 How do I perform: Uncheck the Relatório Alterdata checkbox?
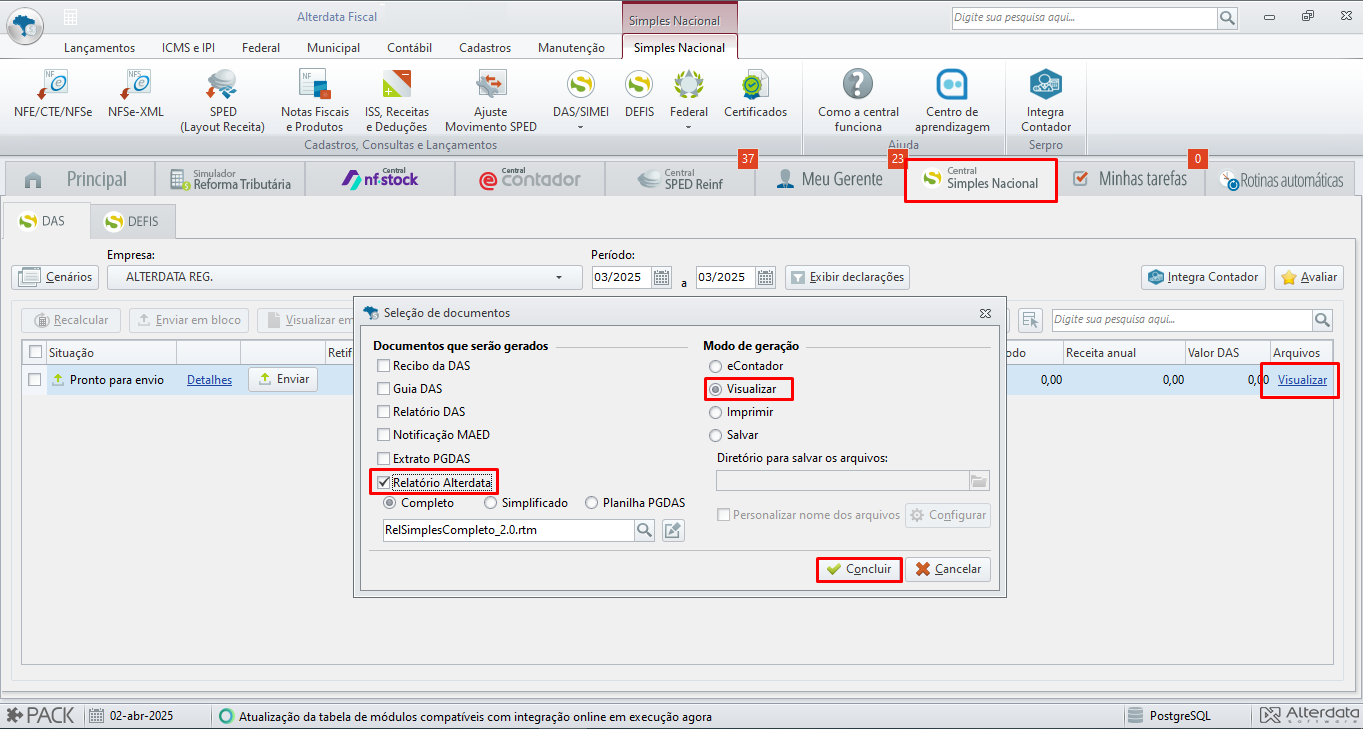(384, 482)
